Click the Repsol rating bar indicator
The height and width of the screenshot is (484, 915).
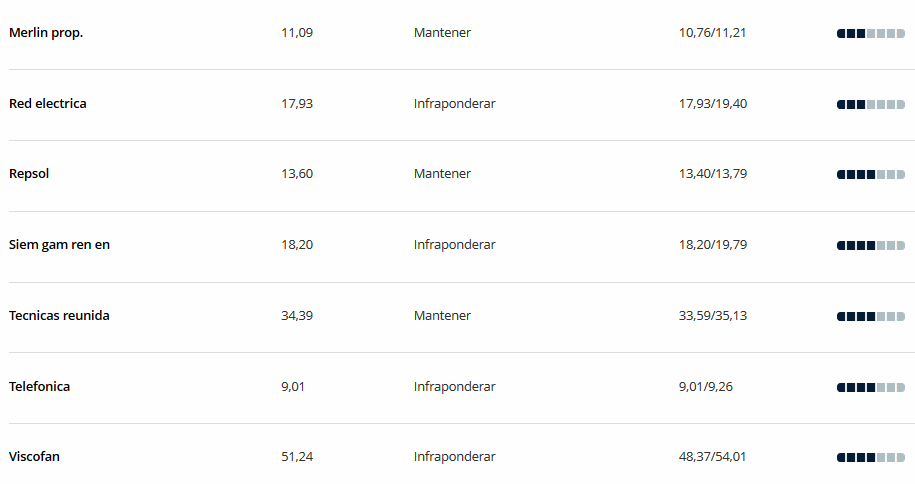[870, 174]
